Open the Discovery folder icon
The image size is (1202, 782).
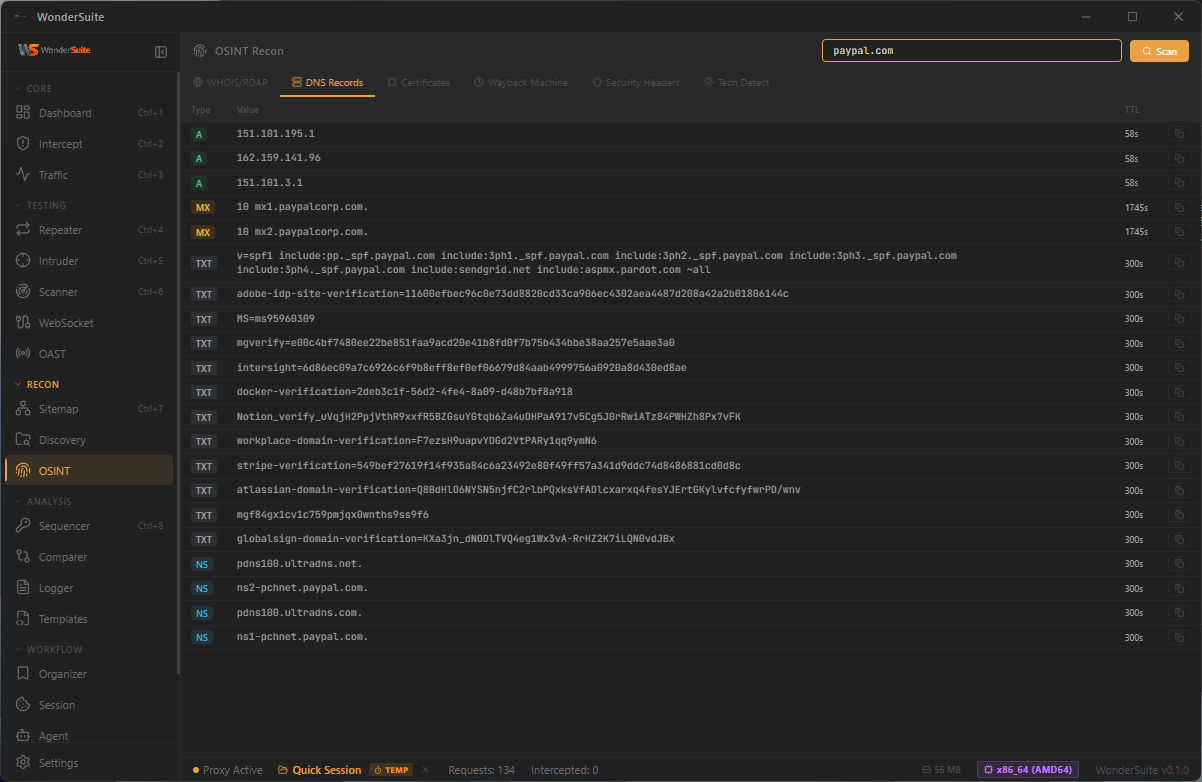click(23, 440)
